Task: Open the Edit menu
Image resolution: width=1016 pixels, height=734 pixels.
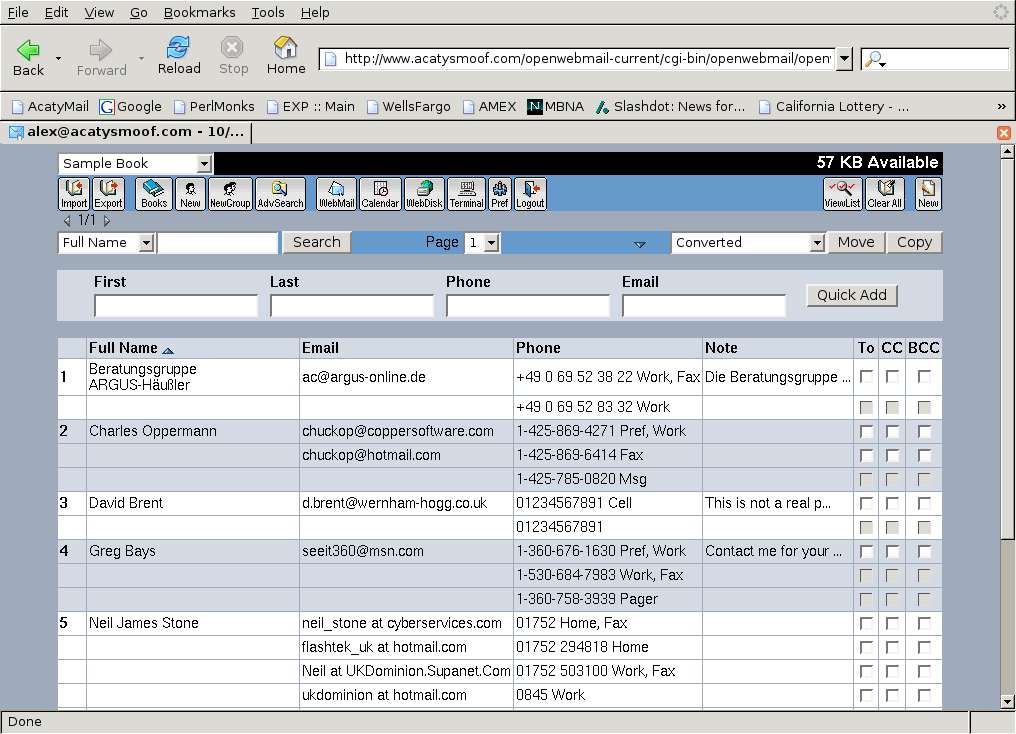Action: [56, 12]
